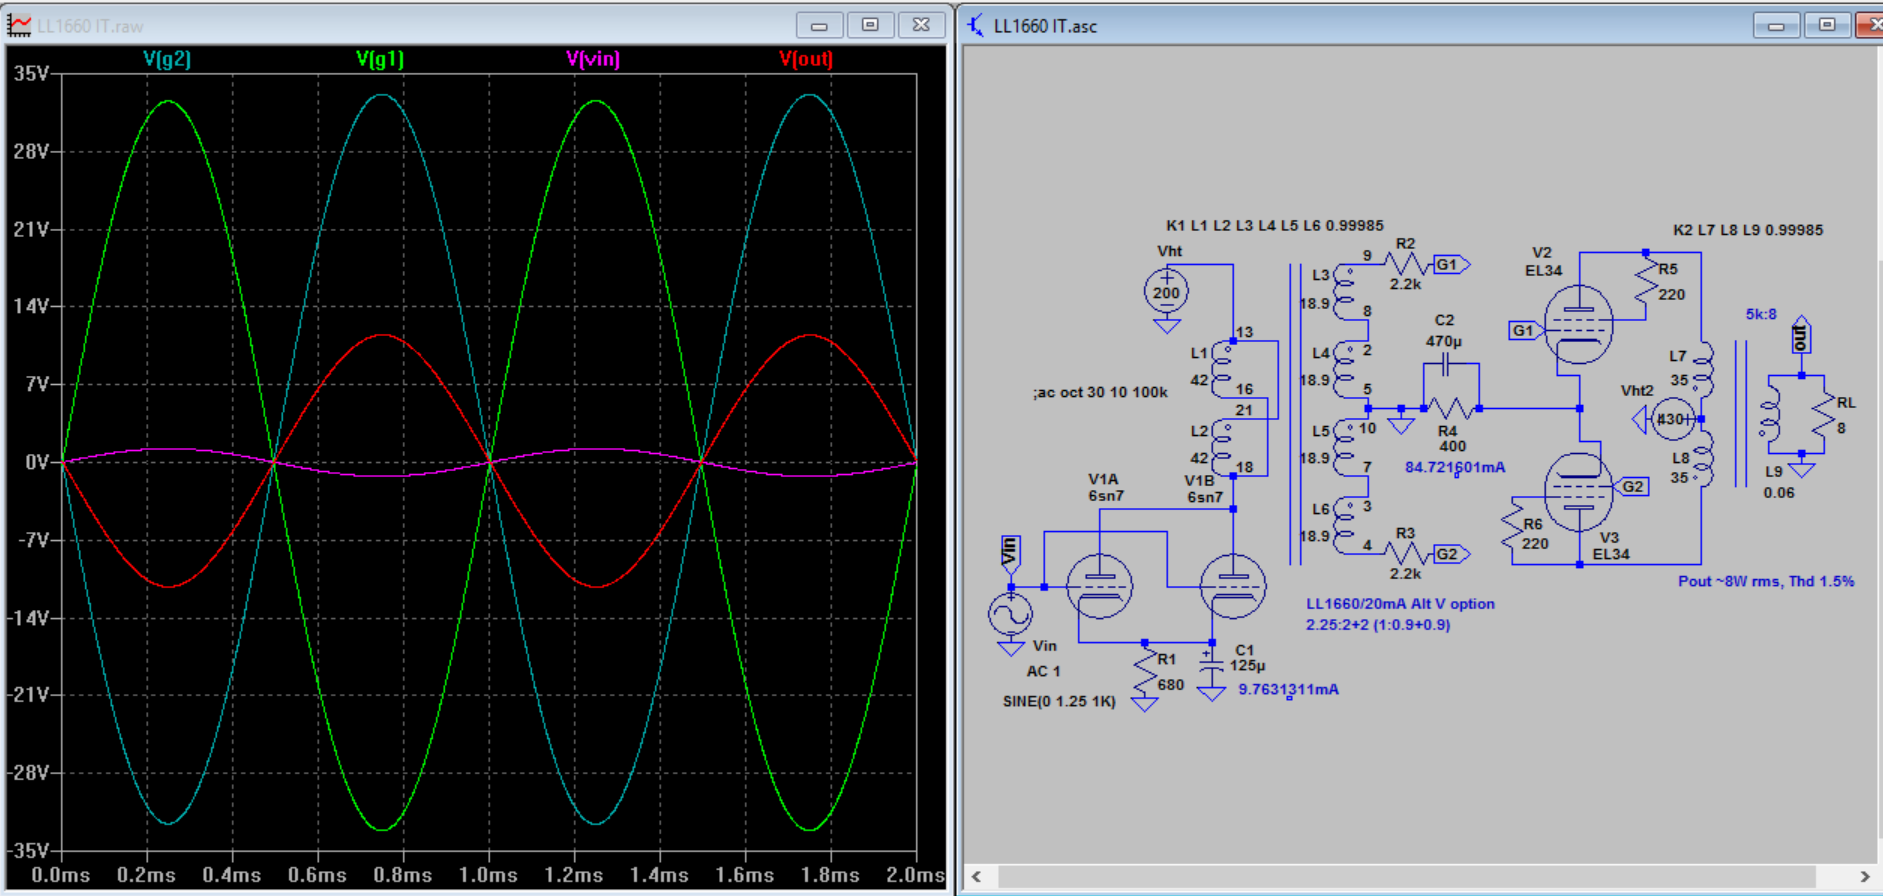Click the LL1660/20mA Alt V option note

click(x=1400, y=604)
